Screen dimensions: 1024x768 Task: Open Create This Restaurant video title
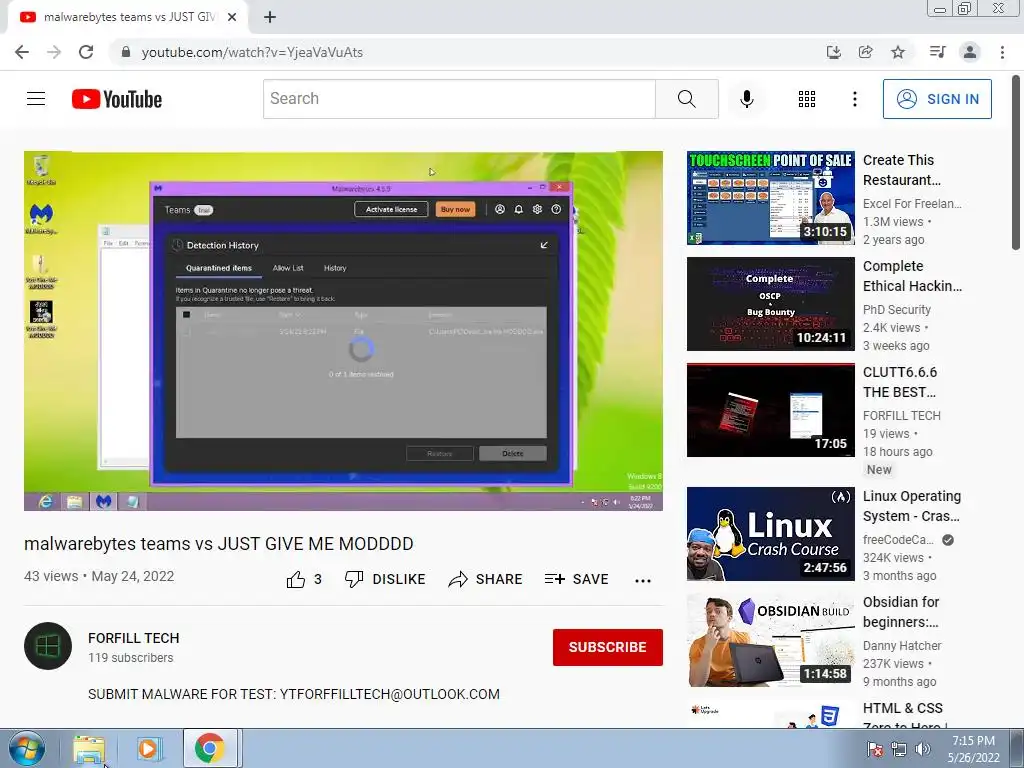coord(902,170)
